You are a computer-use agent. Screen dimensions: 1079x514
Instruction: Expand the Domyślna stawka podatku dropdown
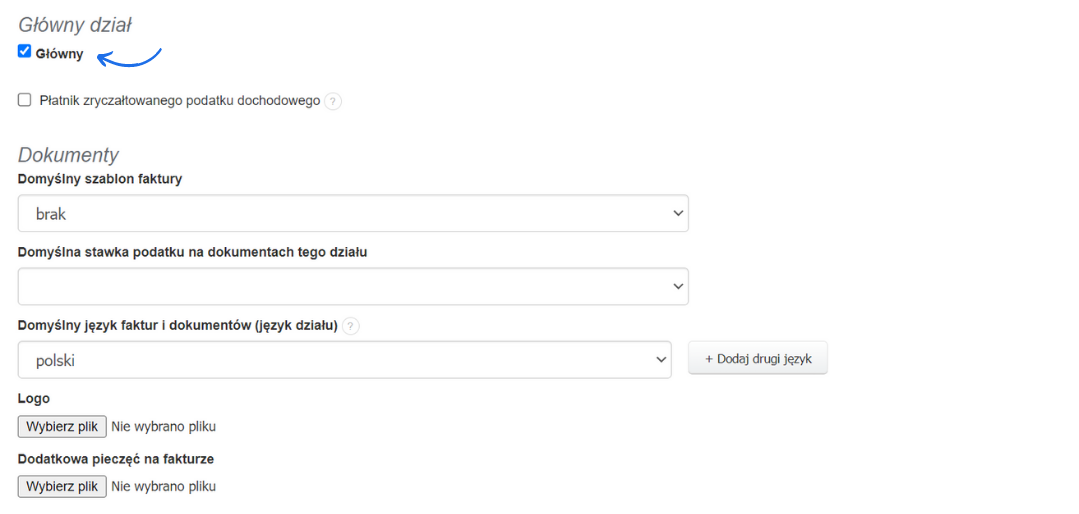coord(353,286)
